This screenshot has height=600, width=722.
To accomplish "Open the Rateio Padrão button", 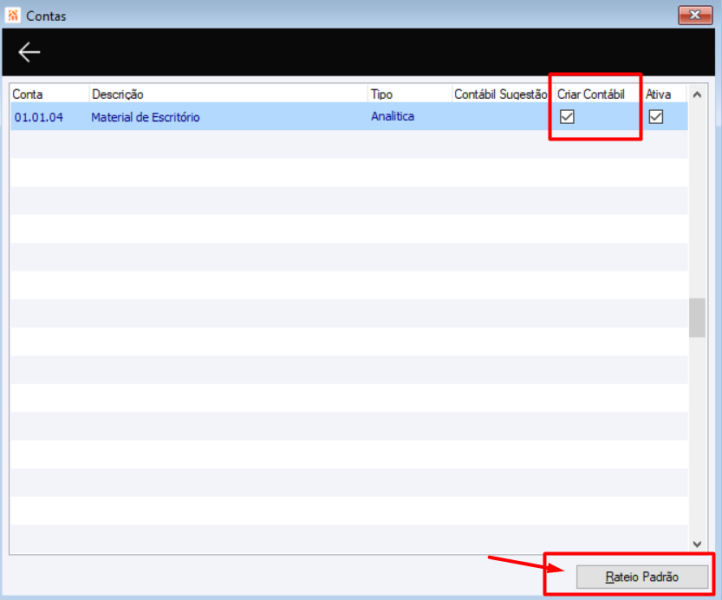I will tap(642, 577).
